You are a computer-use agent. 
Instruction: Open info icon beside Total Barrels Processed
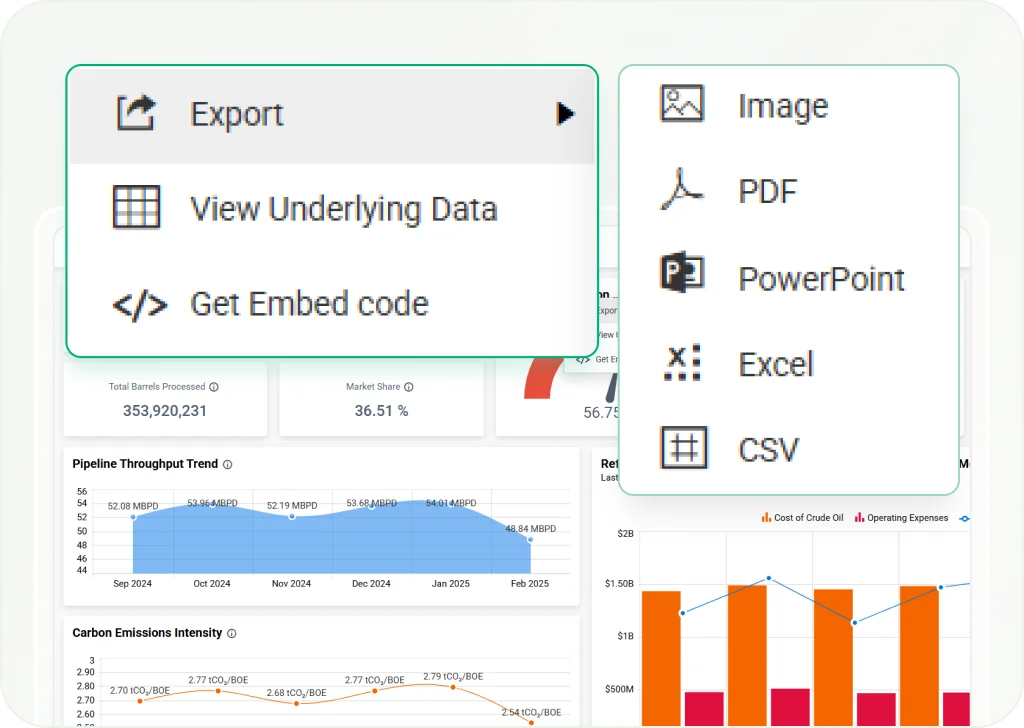point(214,387)
